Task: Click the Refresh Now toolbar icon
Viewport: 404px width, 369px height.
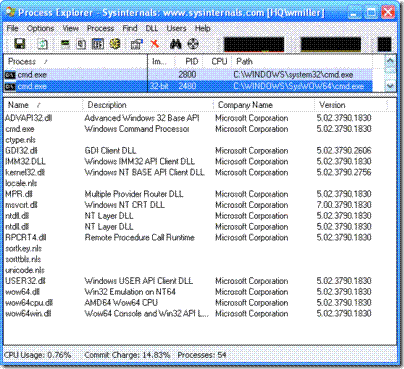Action: [x=42, y=44]
